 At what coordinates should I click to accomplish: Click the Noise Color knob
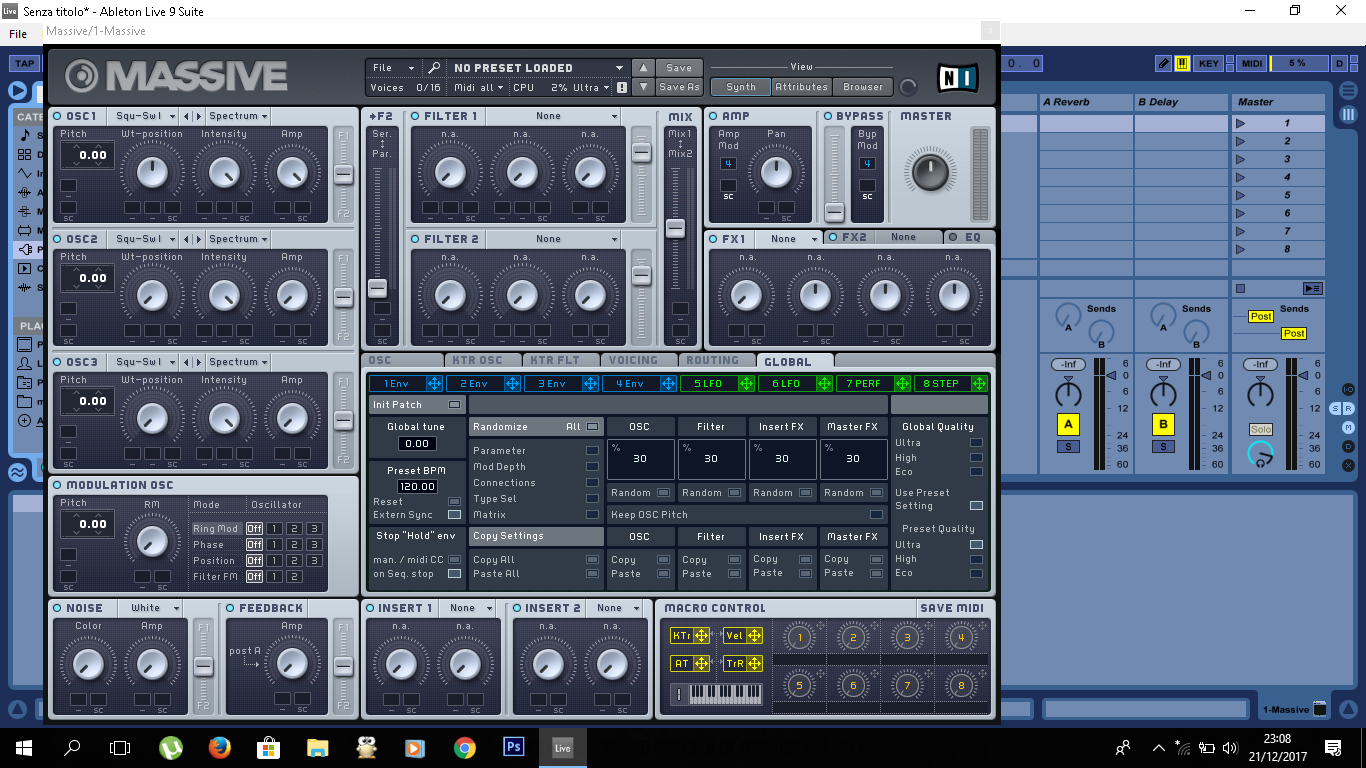[88, 664]
